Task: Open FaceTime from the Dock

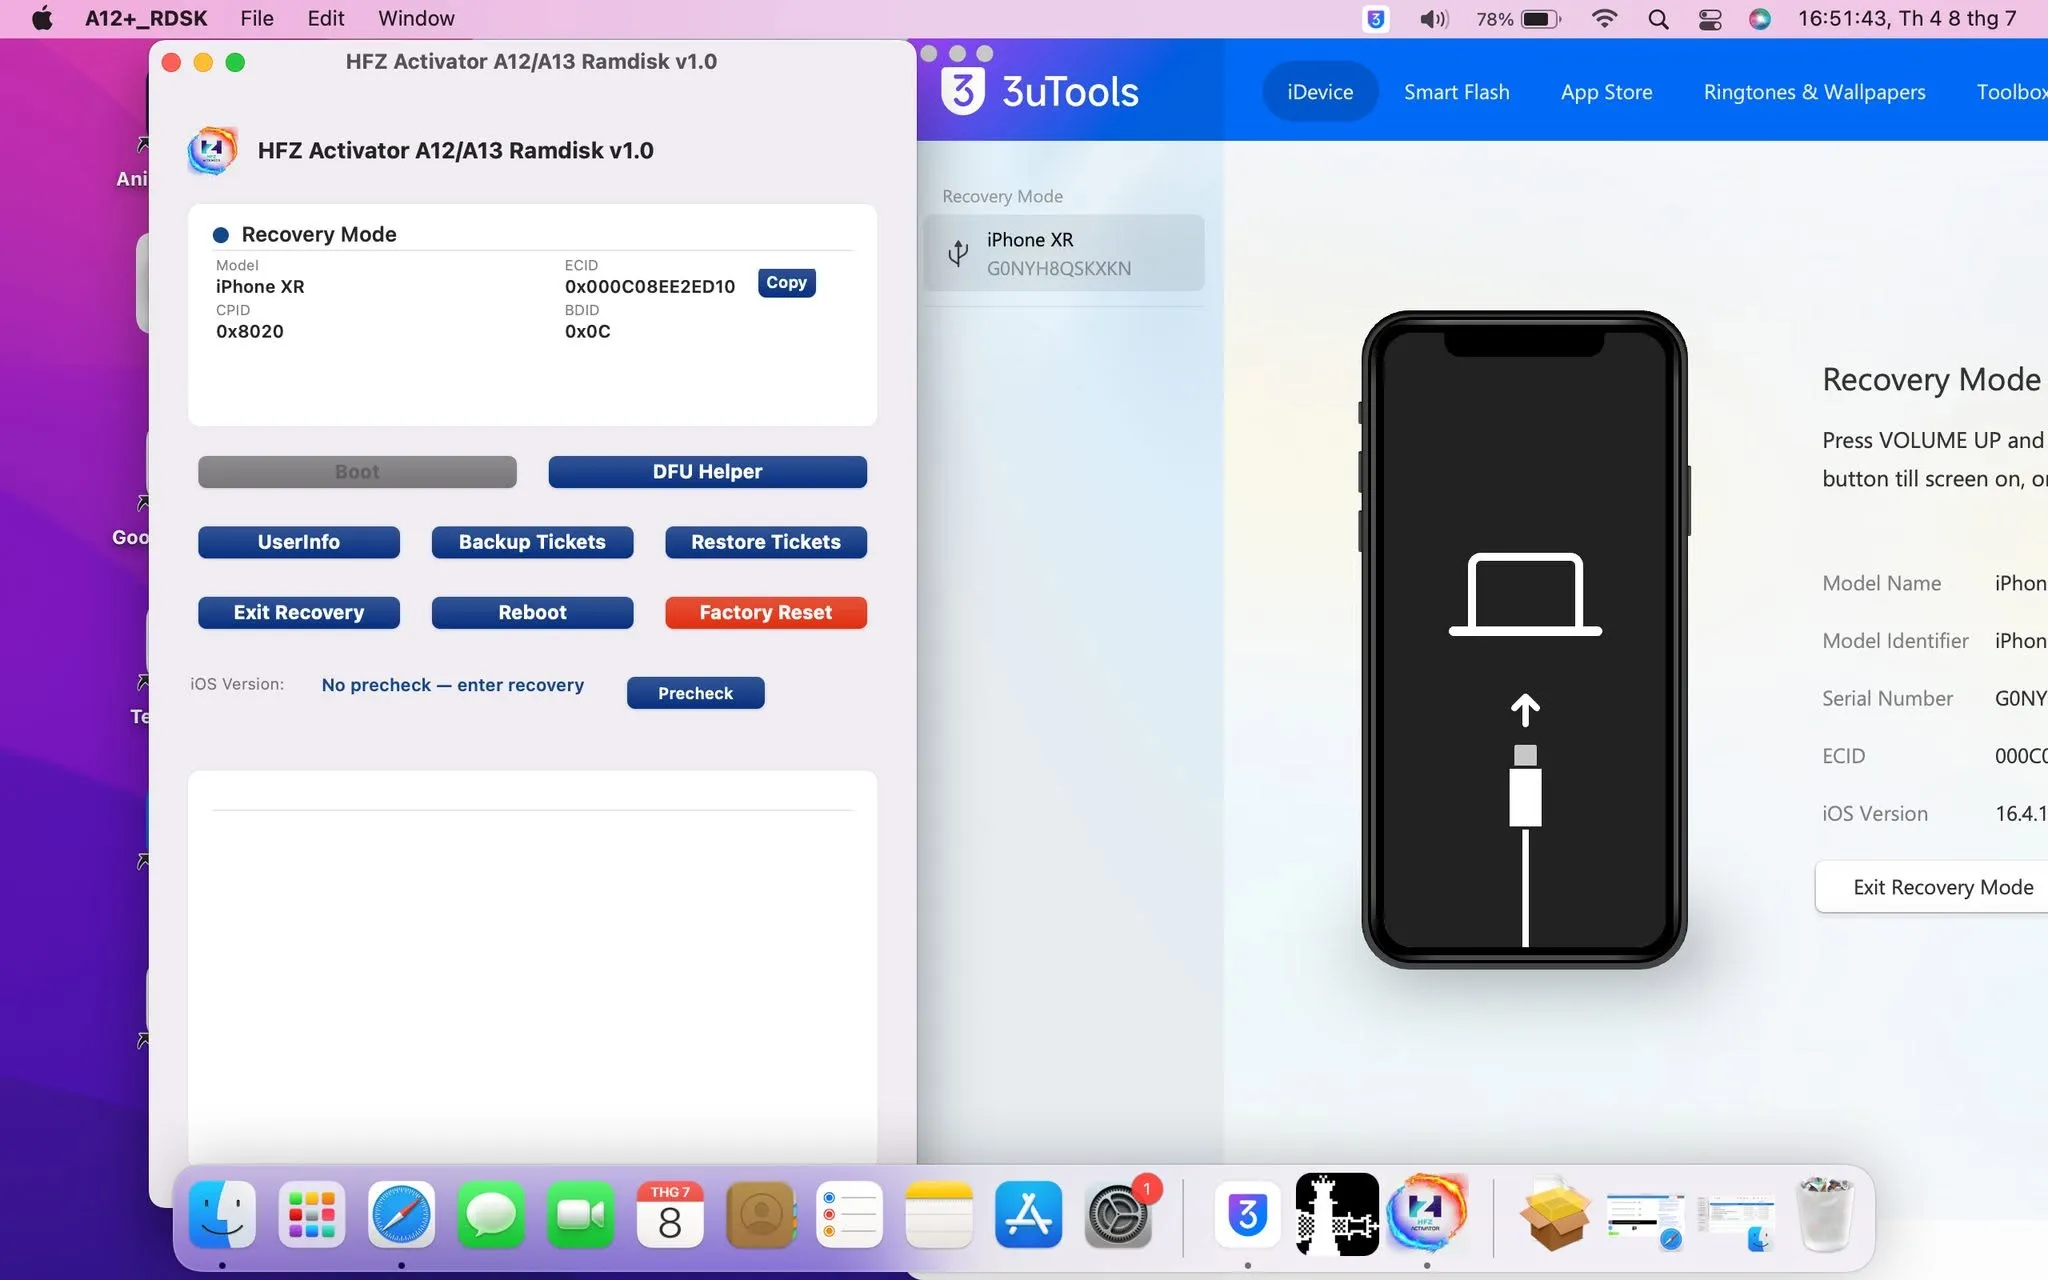Action: click(x=580, y=1214)
